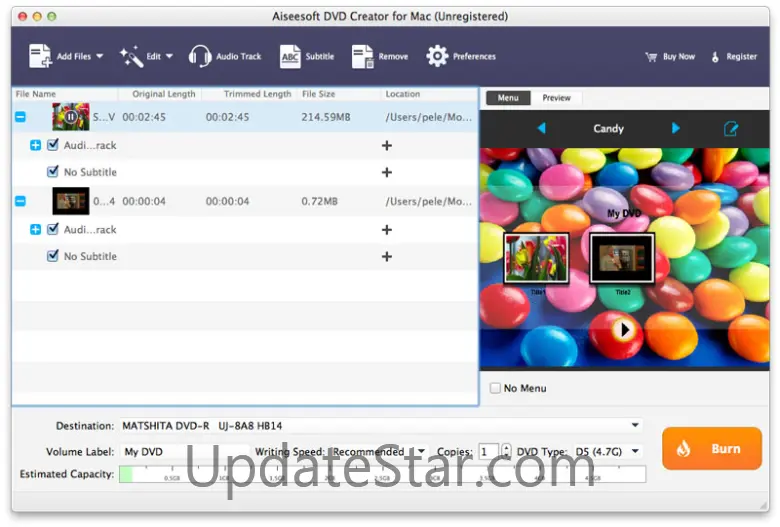
Task: Uncheck No Subtitle of second video
Action: (52, 256)
